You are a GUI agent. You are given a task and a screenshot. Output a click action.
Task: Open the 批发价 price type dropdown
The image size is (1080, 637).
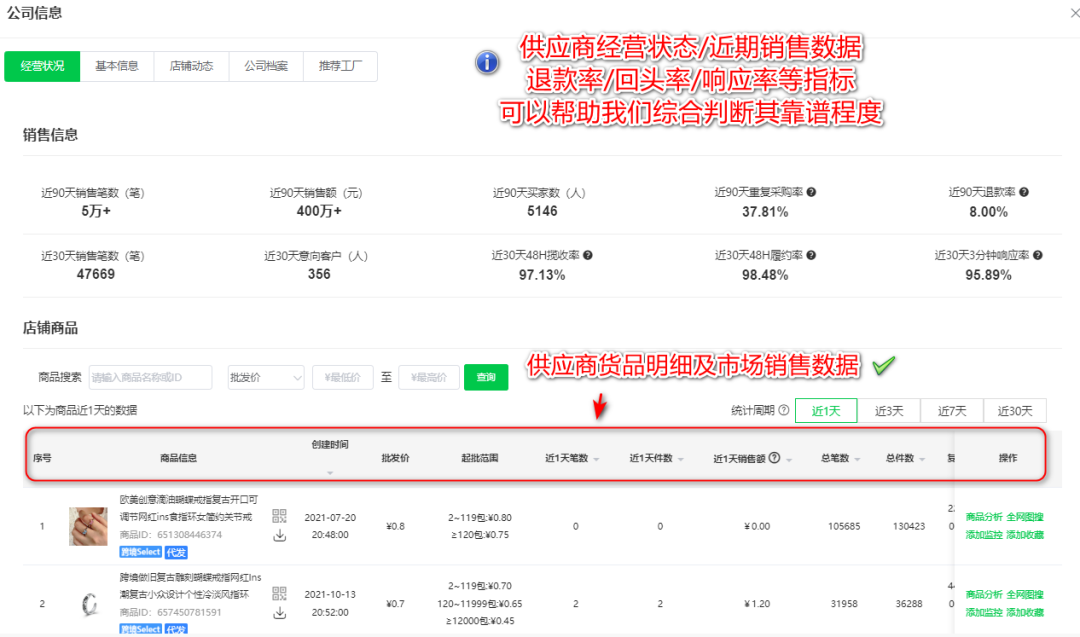[266, 377]
